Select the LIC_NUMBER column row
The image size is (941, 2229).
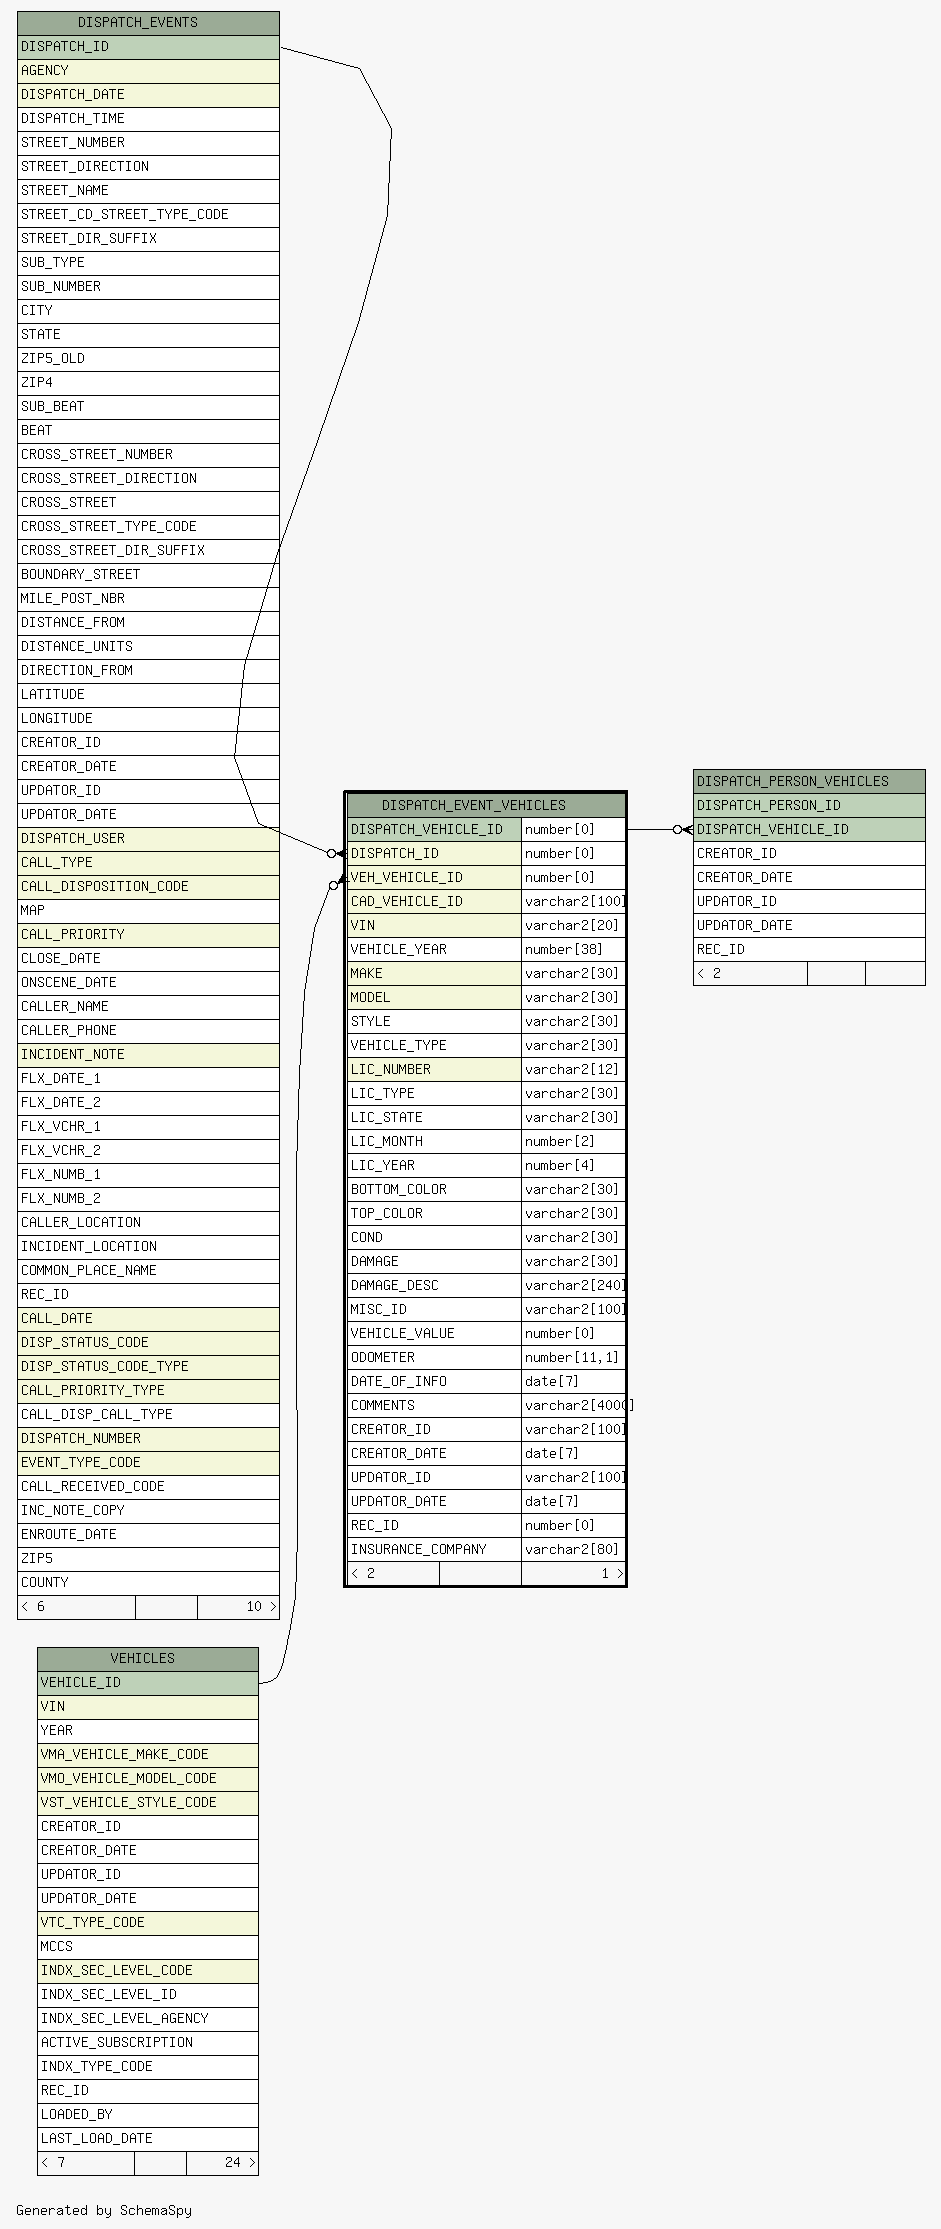click(x=434, y=1069)
